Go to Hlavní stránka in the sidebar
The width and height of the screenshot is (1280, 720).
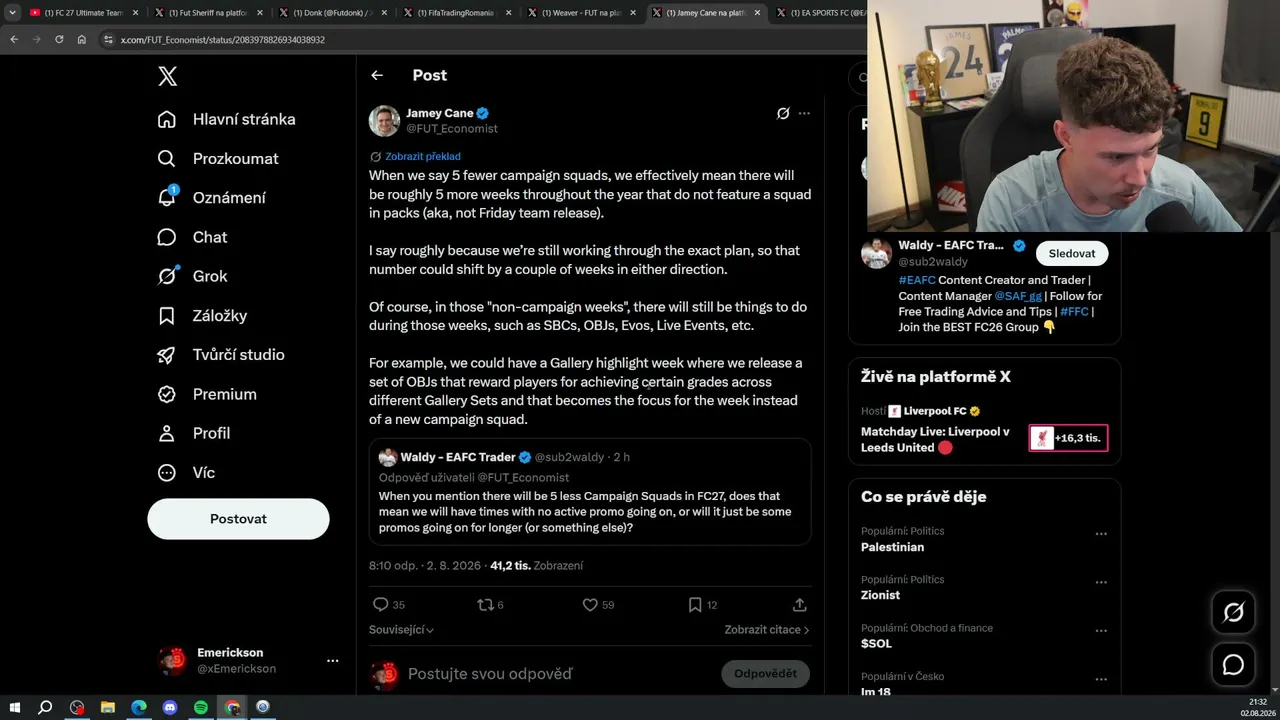pyautogui.click(x=226, y=119)
